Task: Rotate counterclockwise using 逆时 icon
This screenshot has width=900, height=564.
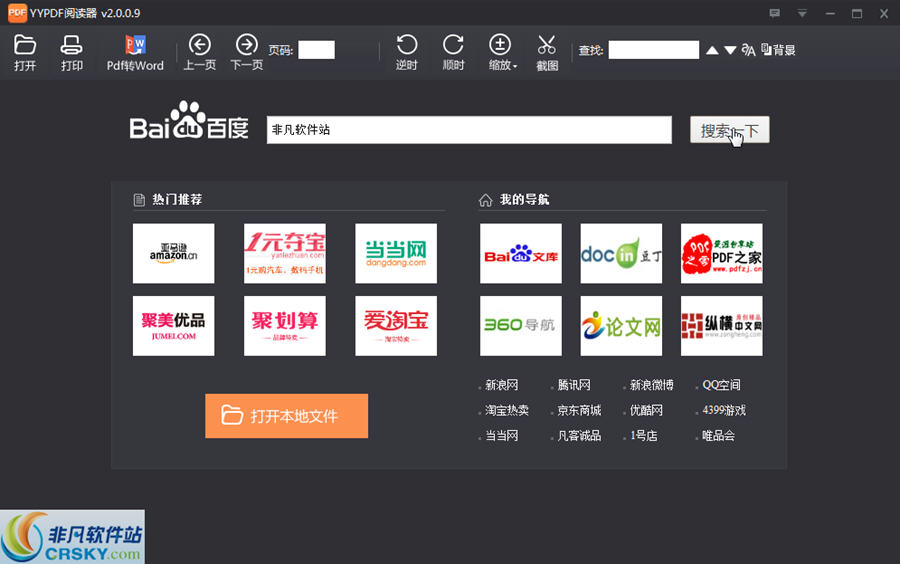Action: [406, 52]
